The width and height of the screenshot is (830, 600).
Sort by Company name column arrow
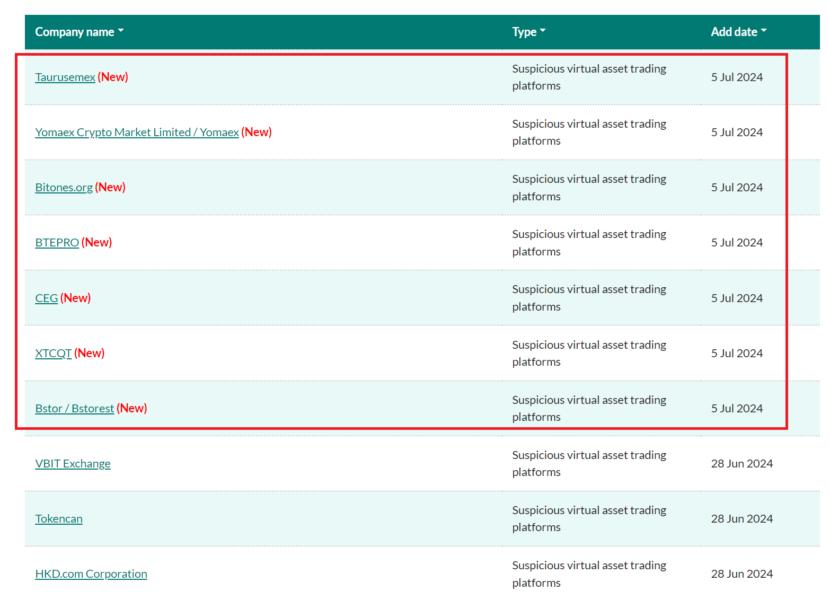pos(121,31)
